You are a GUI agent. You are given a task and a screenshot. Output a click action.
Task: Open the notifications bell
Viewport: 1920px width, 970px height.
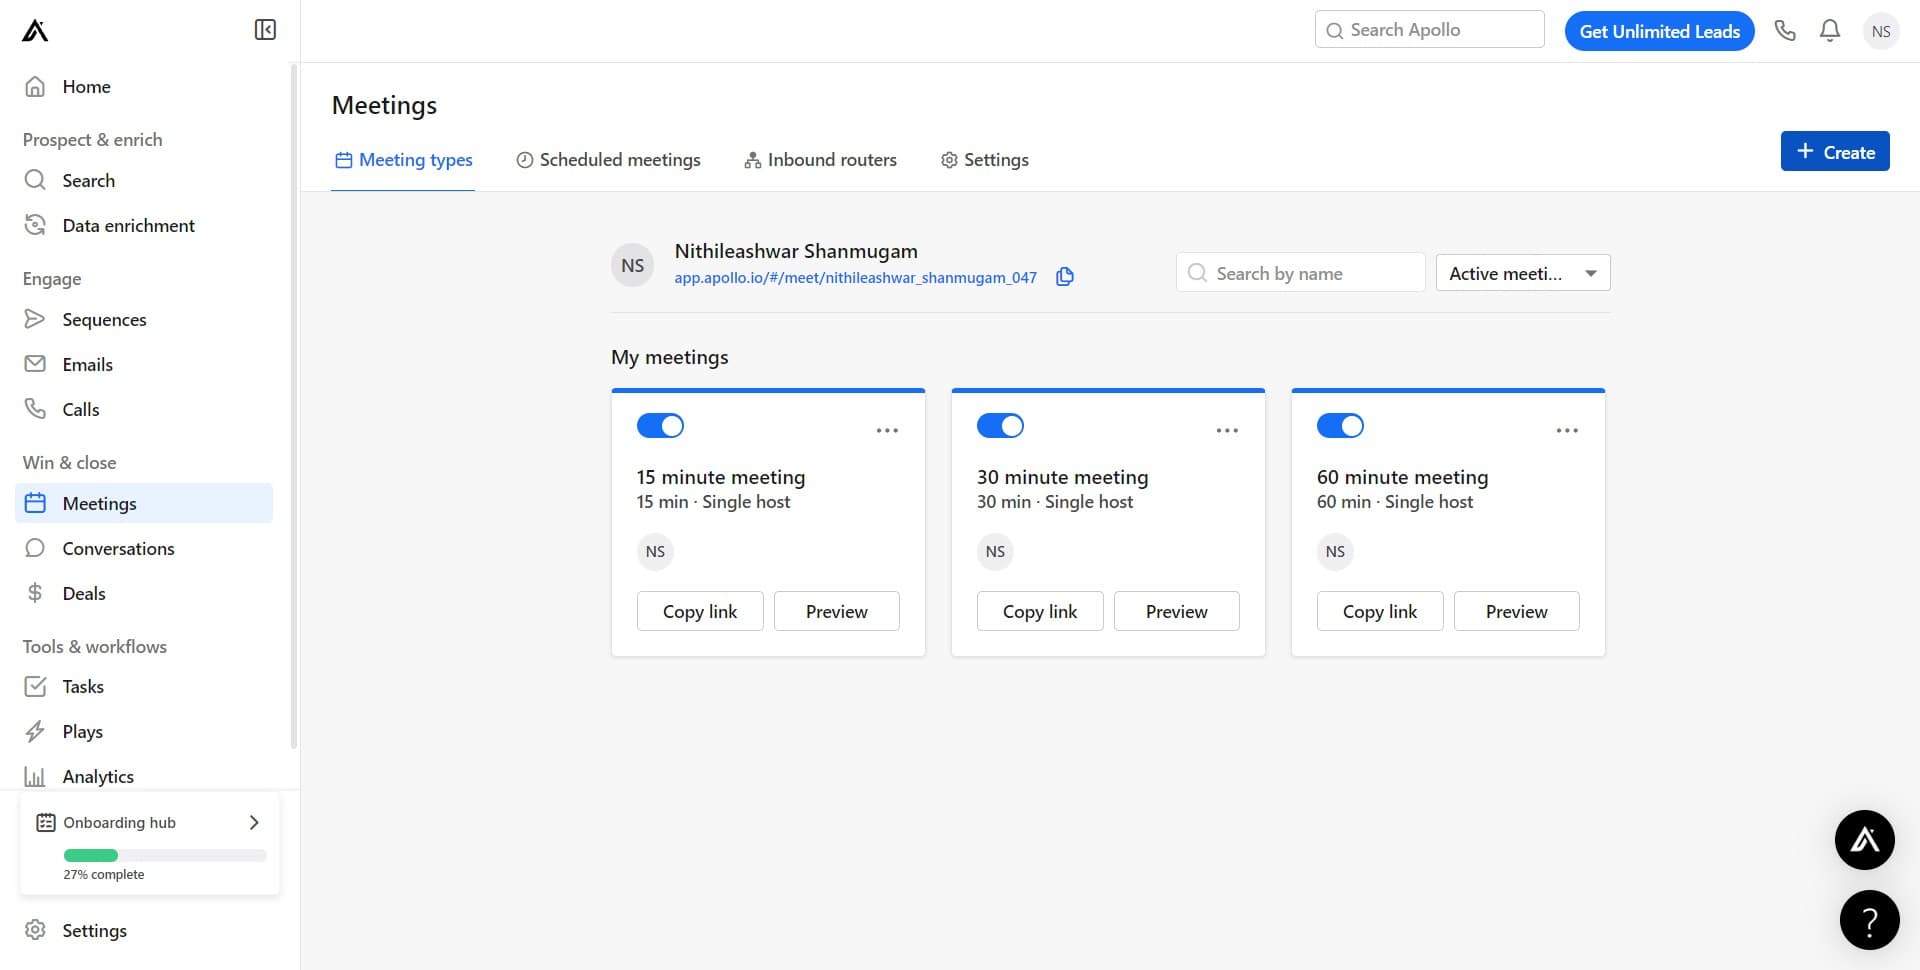point(1830,30)
